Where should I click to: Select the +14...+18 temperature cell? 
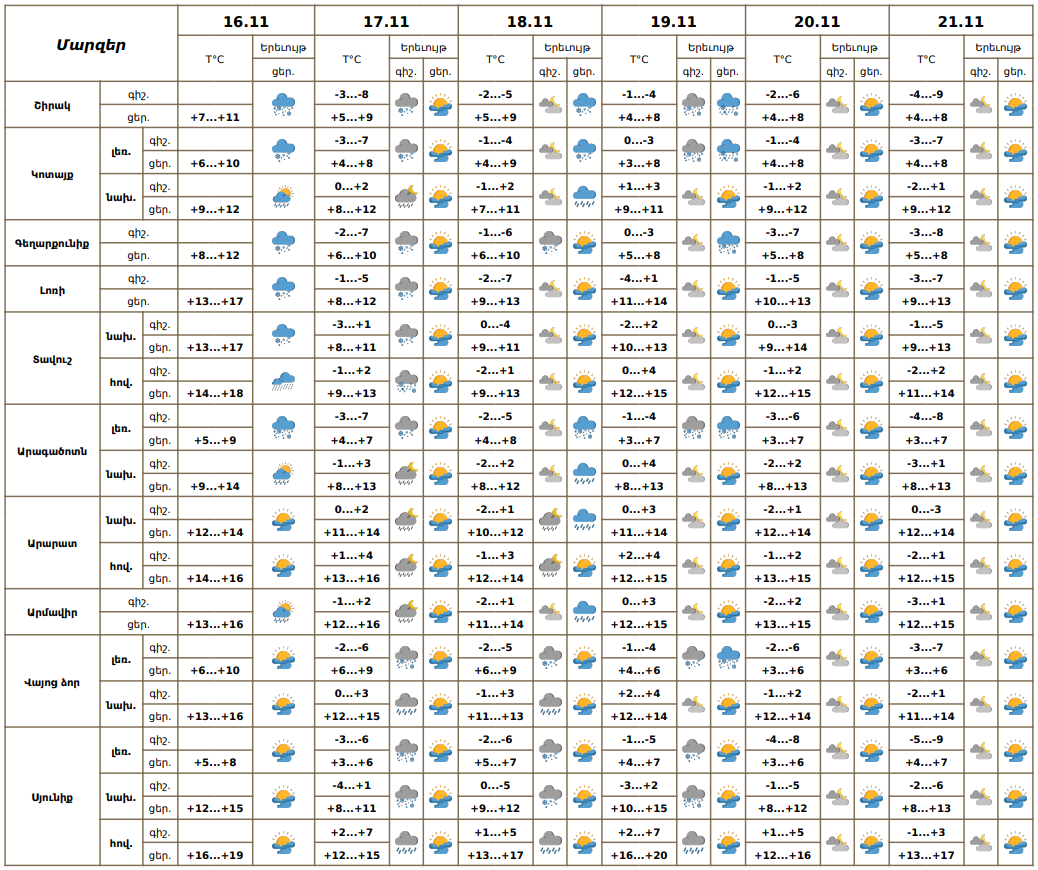pos(215,393)
